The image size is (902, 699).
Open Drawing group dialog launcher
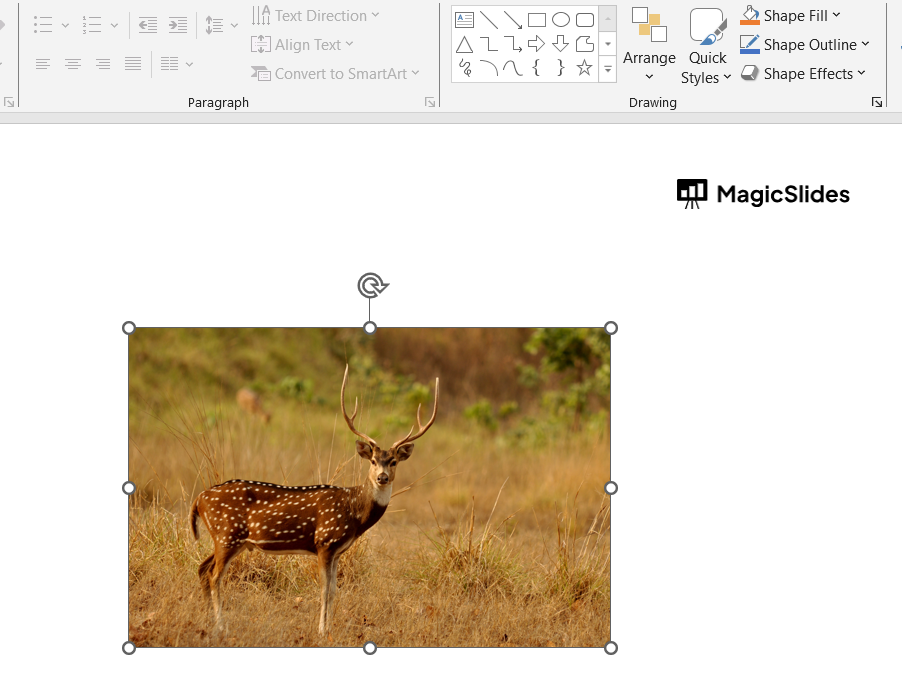tap(877, 102)
